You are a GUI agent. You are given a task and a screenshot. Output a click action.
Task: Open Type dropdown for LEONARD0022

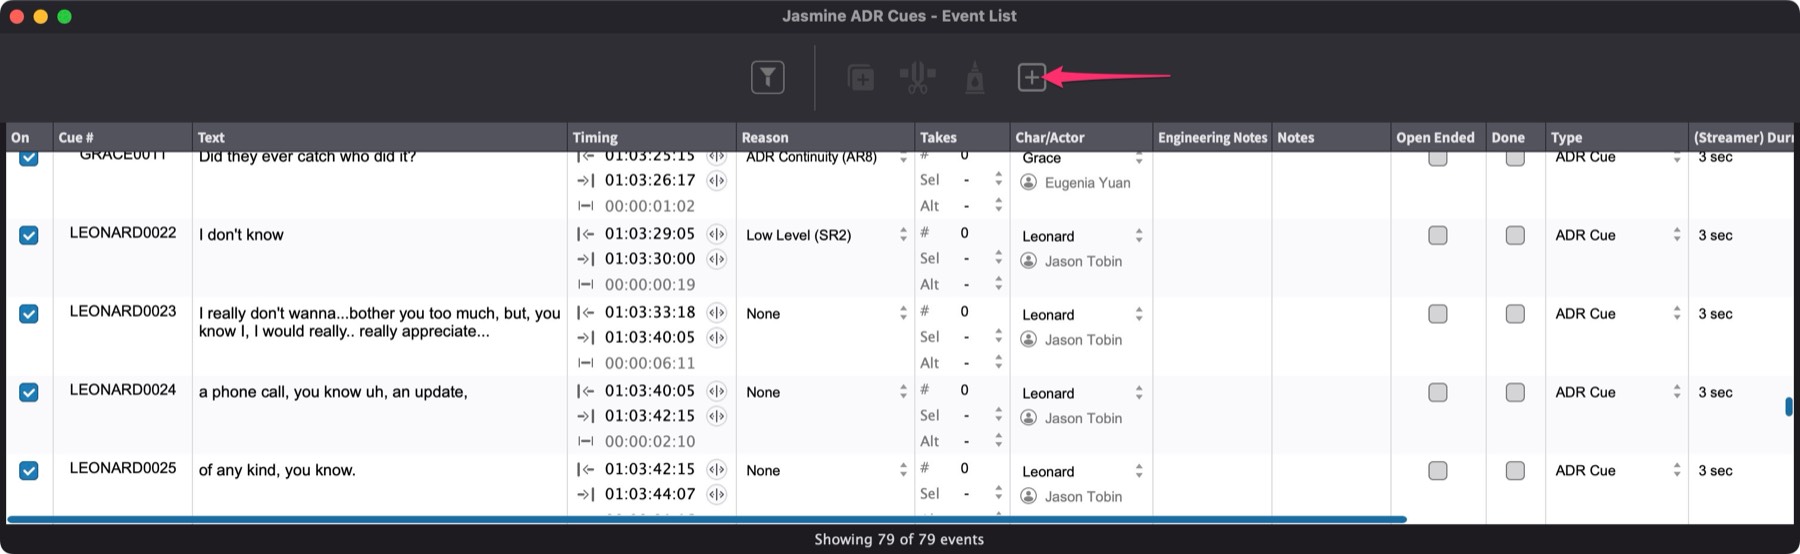pos(1617,235)
